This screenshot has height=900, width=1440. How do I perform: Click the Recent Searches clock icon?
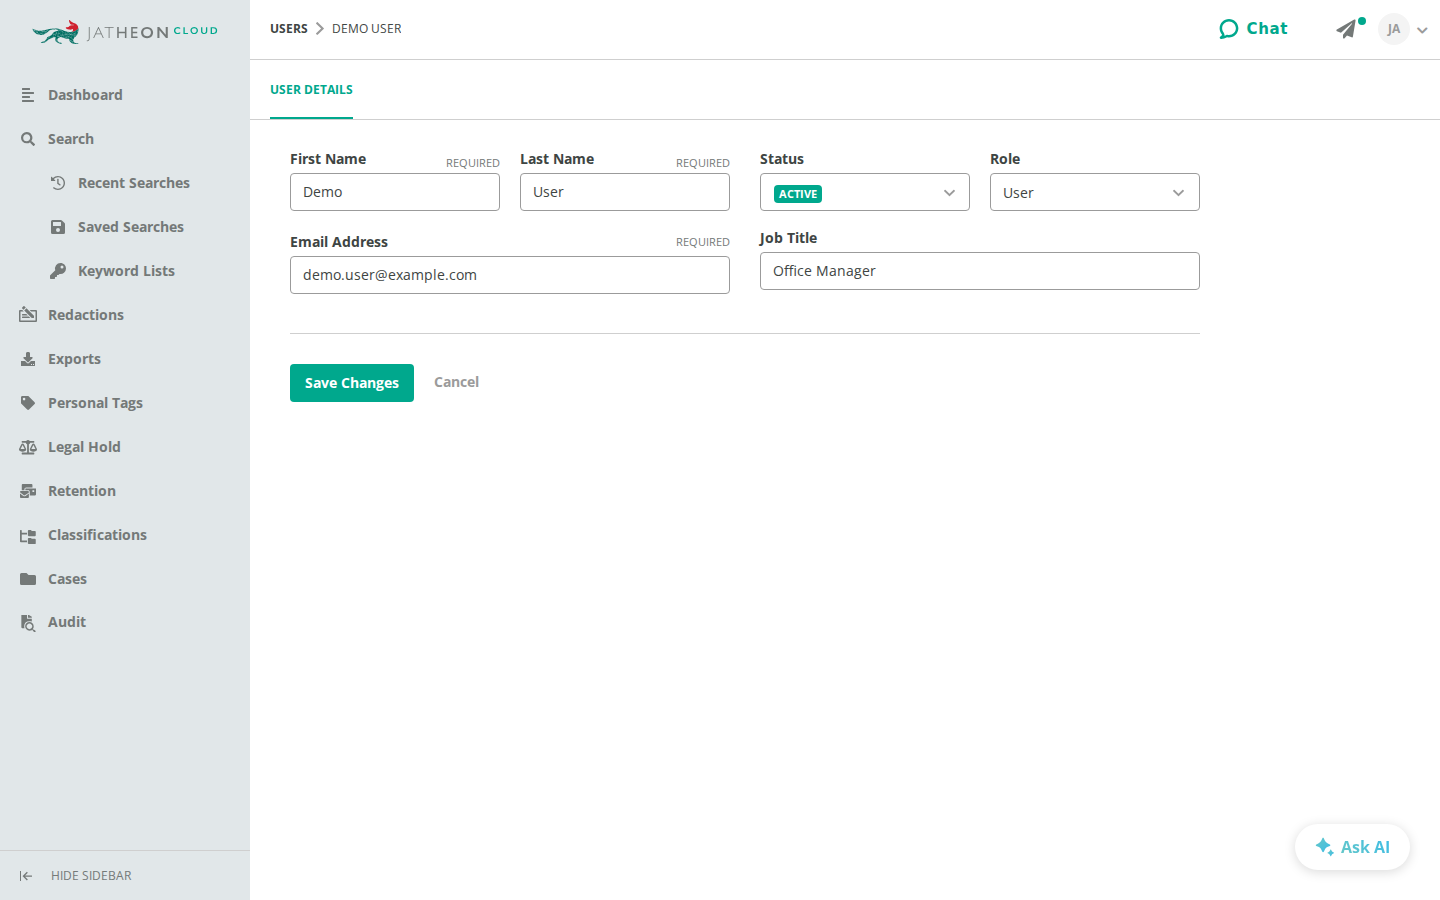point(58,183)
